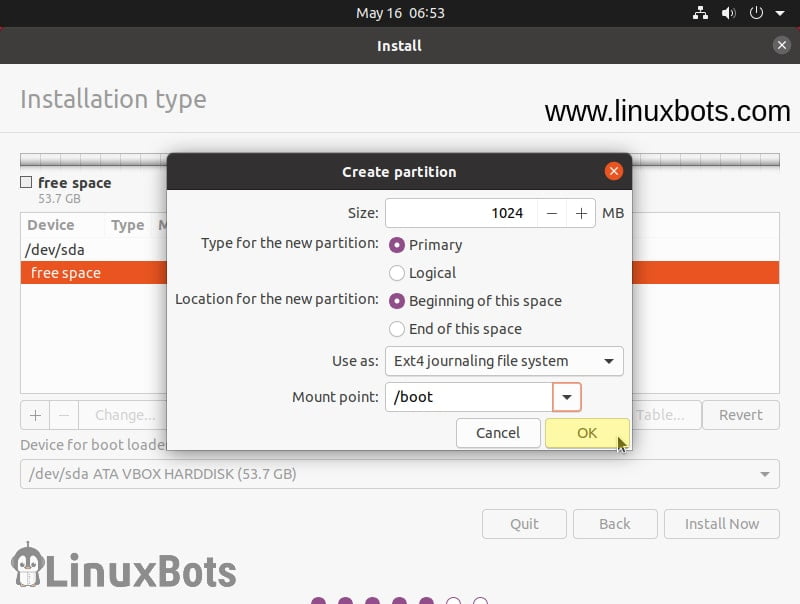
Task: Close the Create partition dialog via red X
Action: pos(613,170)
